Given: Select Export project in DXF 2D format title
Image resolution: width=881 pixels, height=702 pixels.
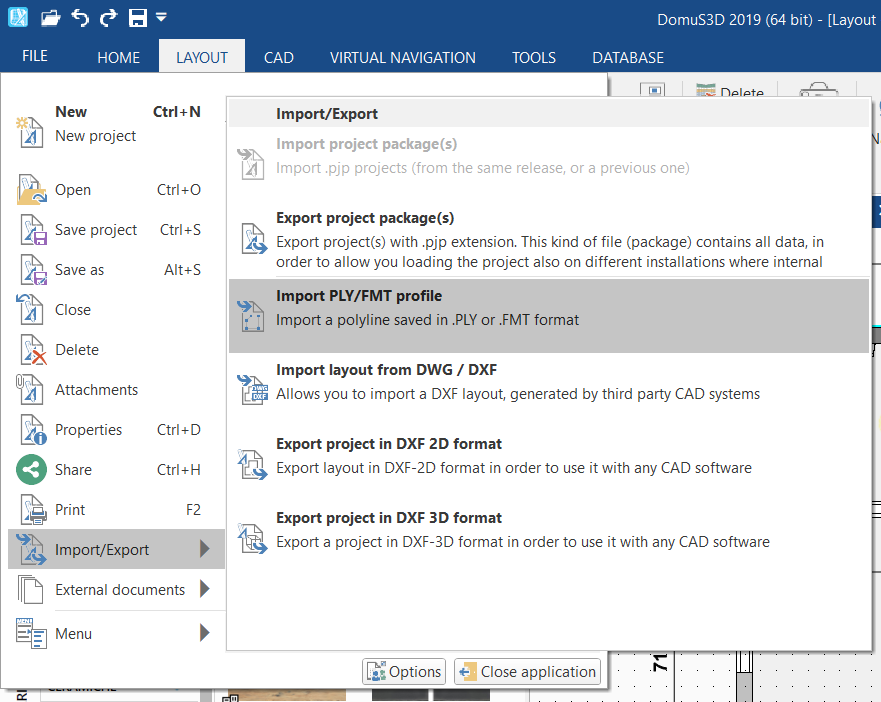Looking at the screenshot, I should click(x=389, y=444).
